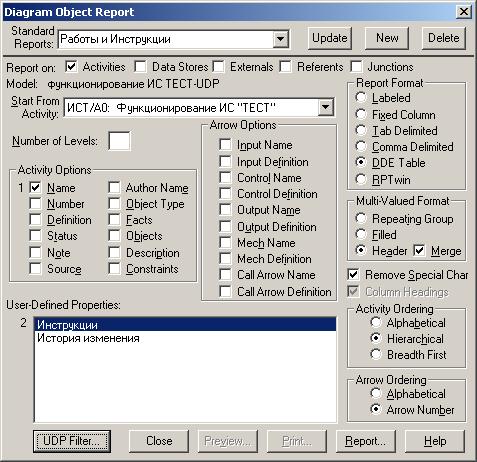Choose Hierarchical activity ordering
Screen dimensions: 477x462
click(376, 338)
